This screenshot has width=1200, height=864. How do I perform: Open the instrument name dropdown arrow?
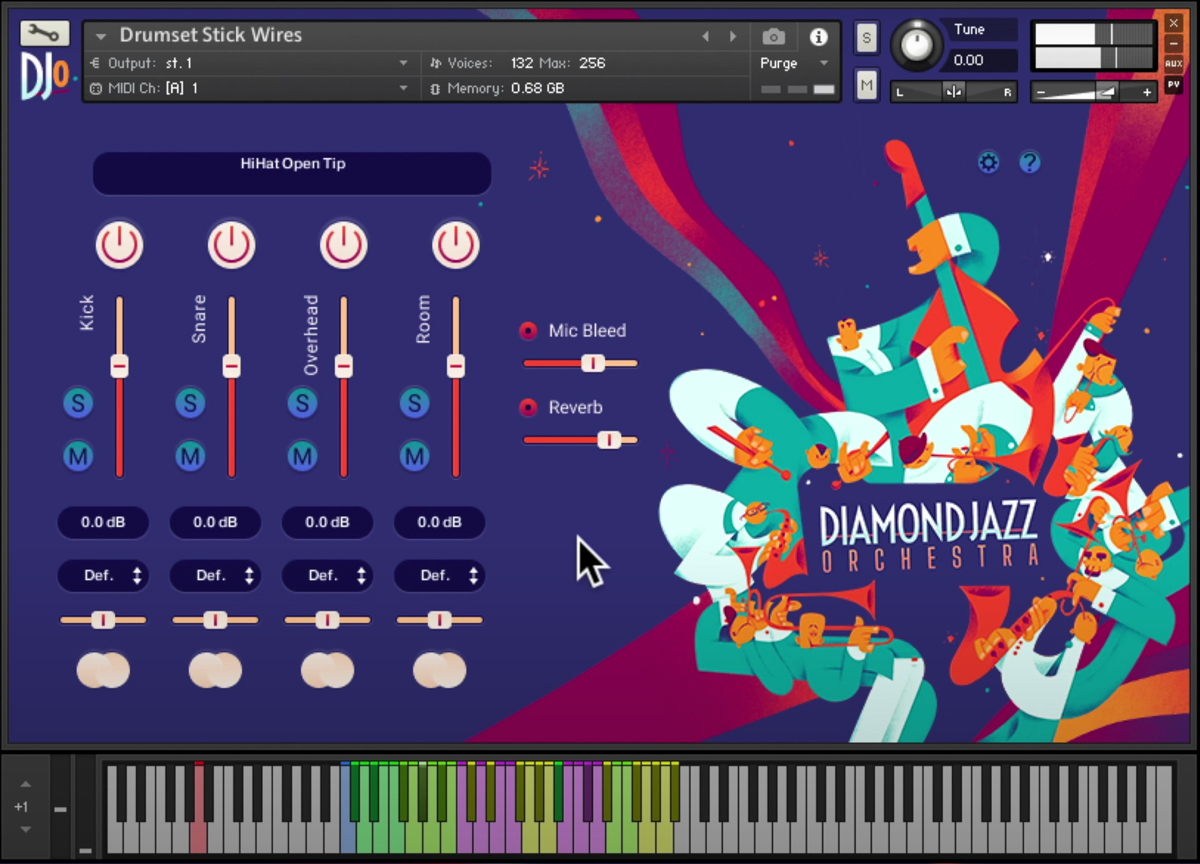[101, 36]
